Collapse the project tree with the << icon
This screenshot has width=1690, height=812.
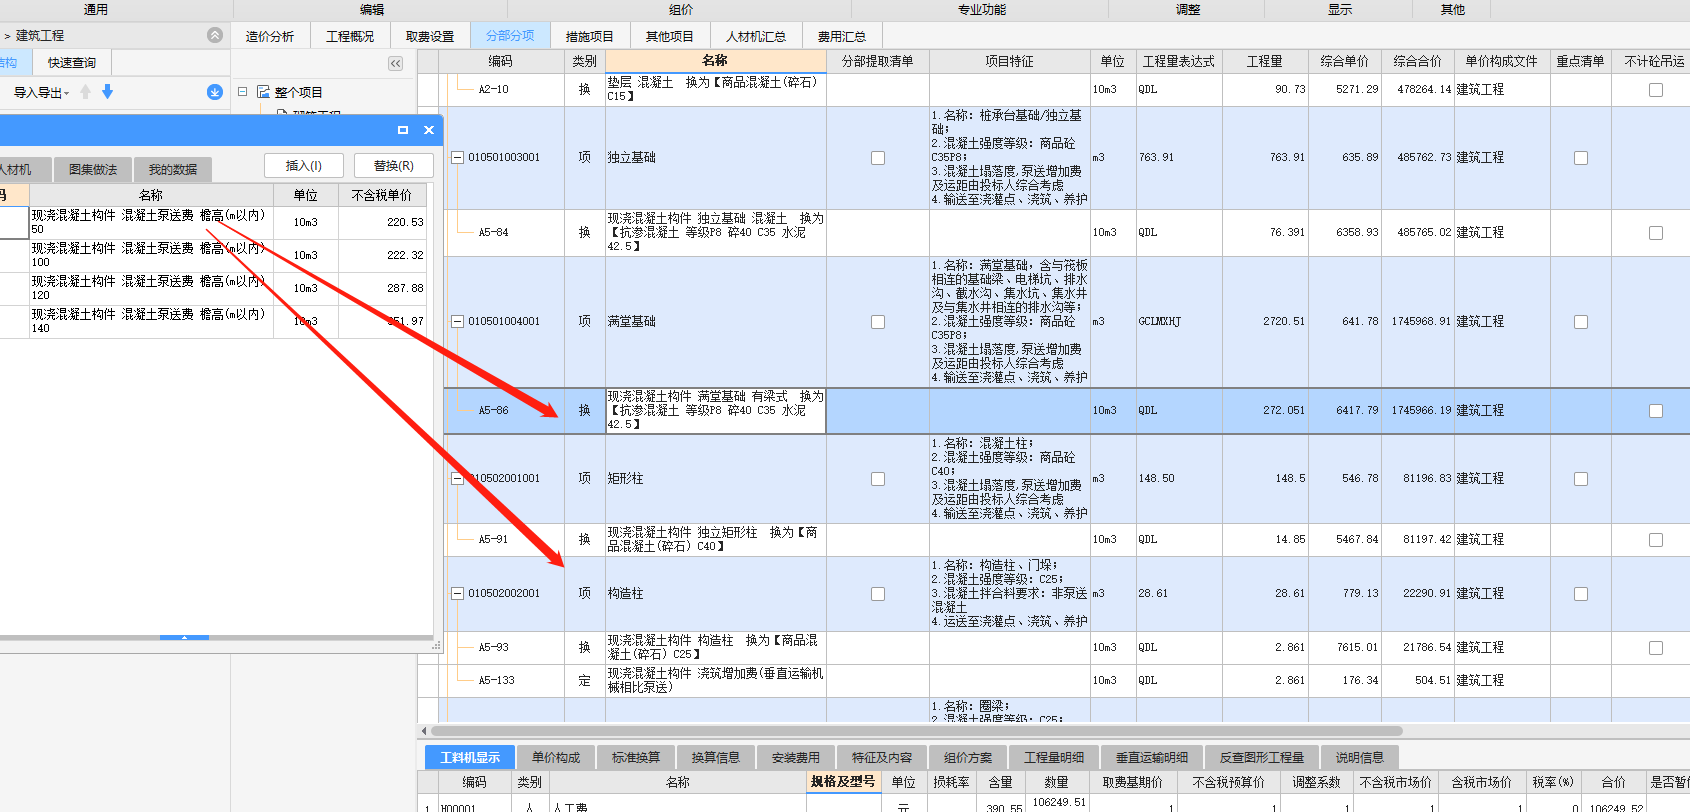click(396, 63)
